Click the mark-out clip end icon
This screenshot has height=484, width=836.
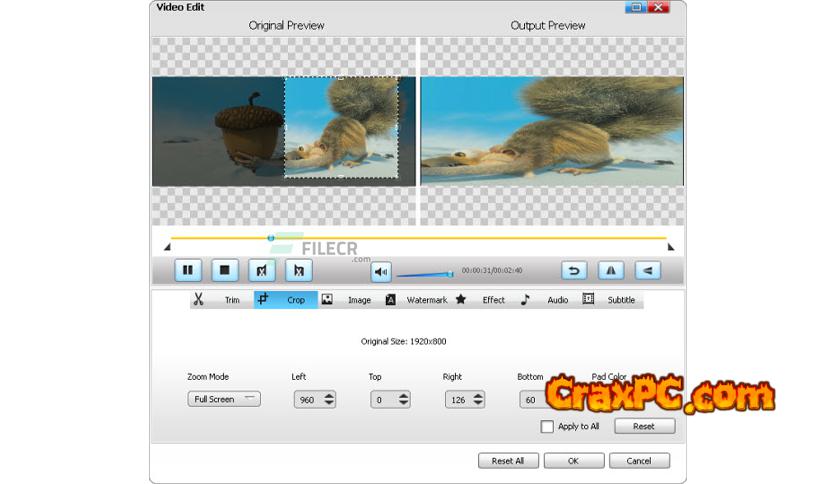click(x=298, y=270)
